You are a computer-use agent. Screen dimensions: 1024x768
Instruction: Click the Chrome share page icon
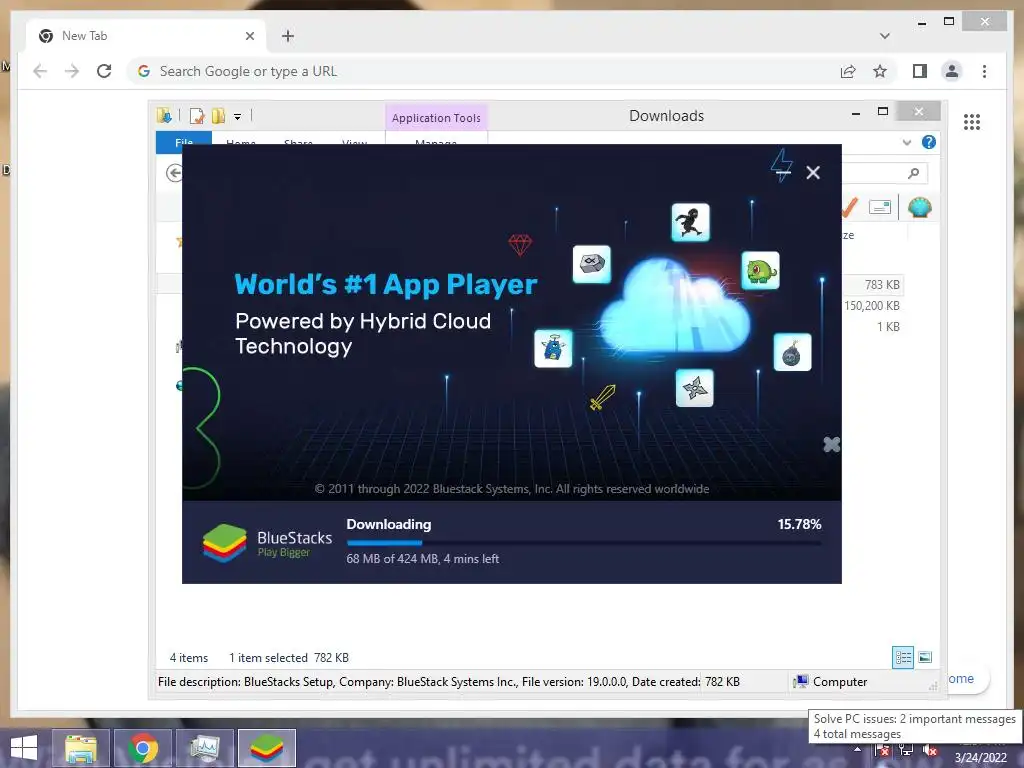pyautogui.click(x=848, y=71)
